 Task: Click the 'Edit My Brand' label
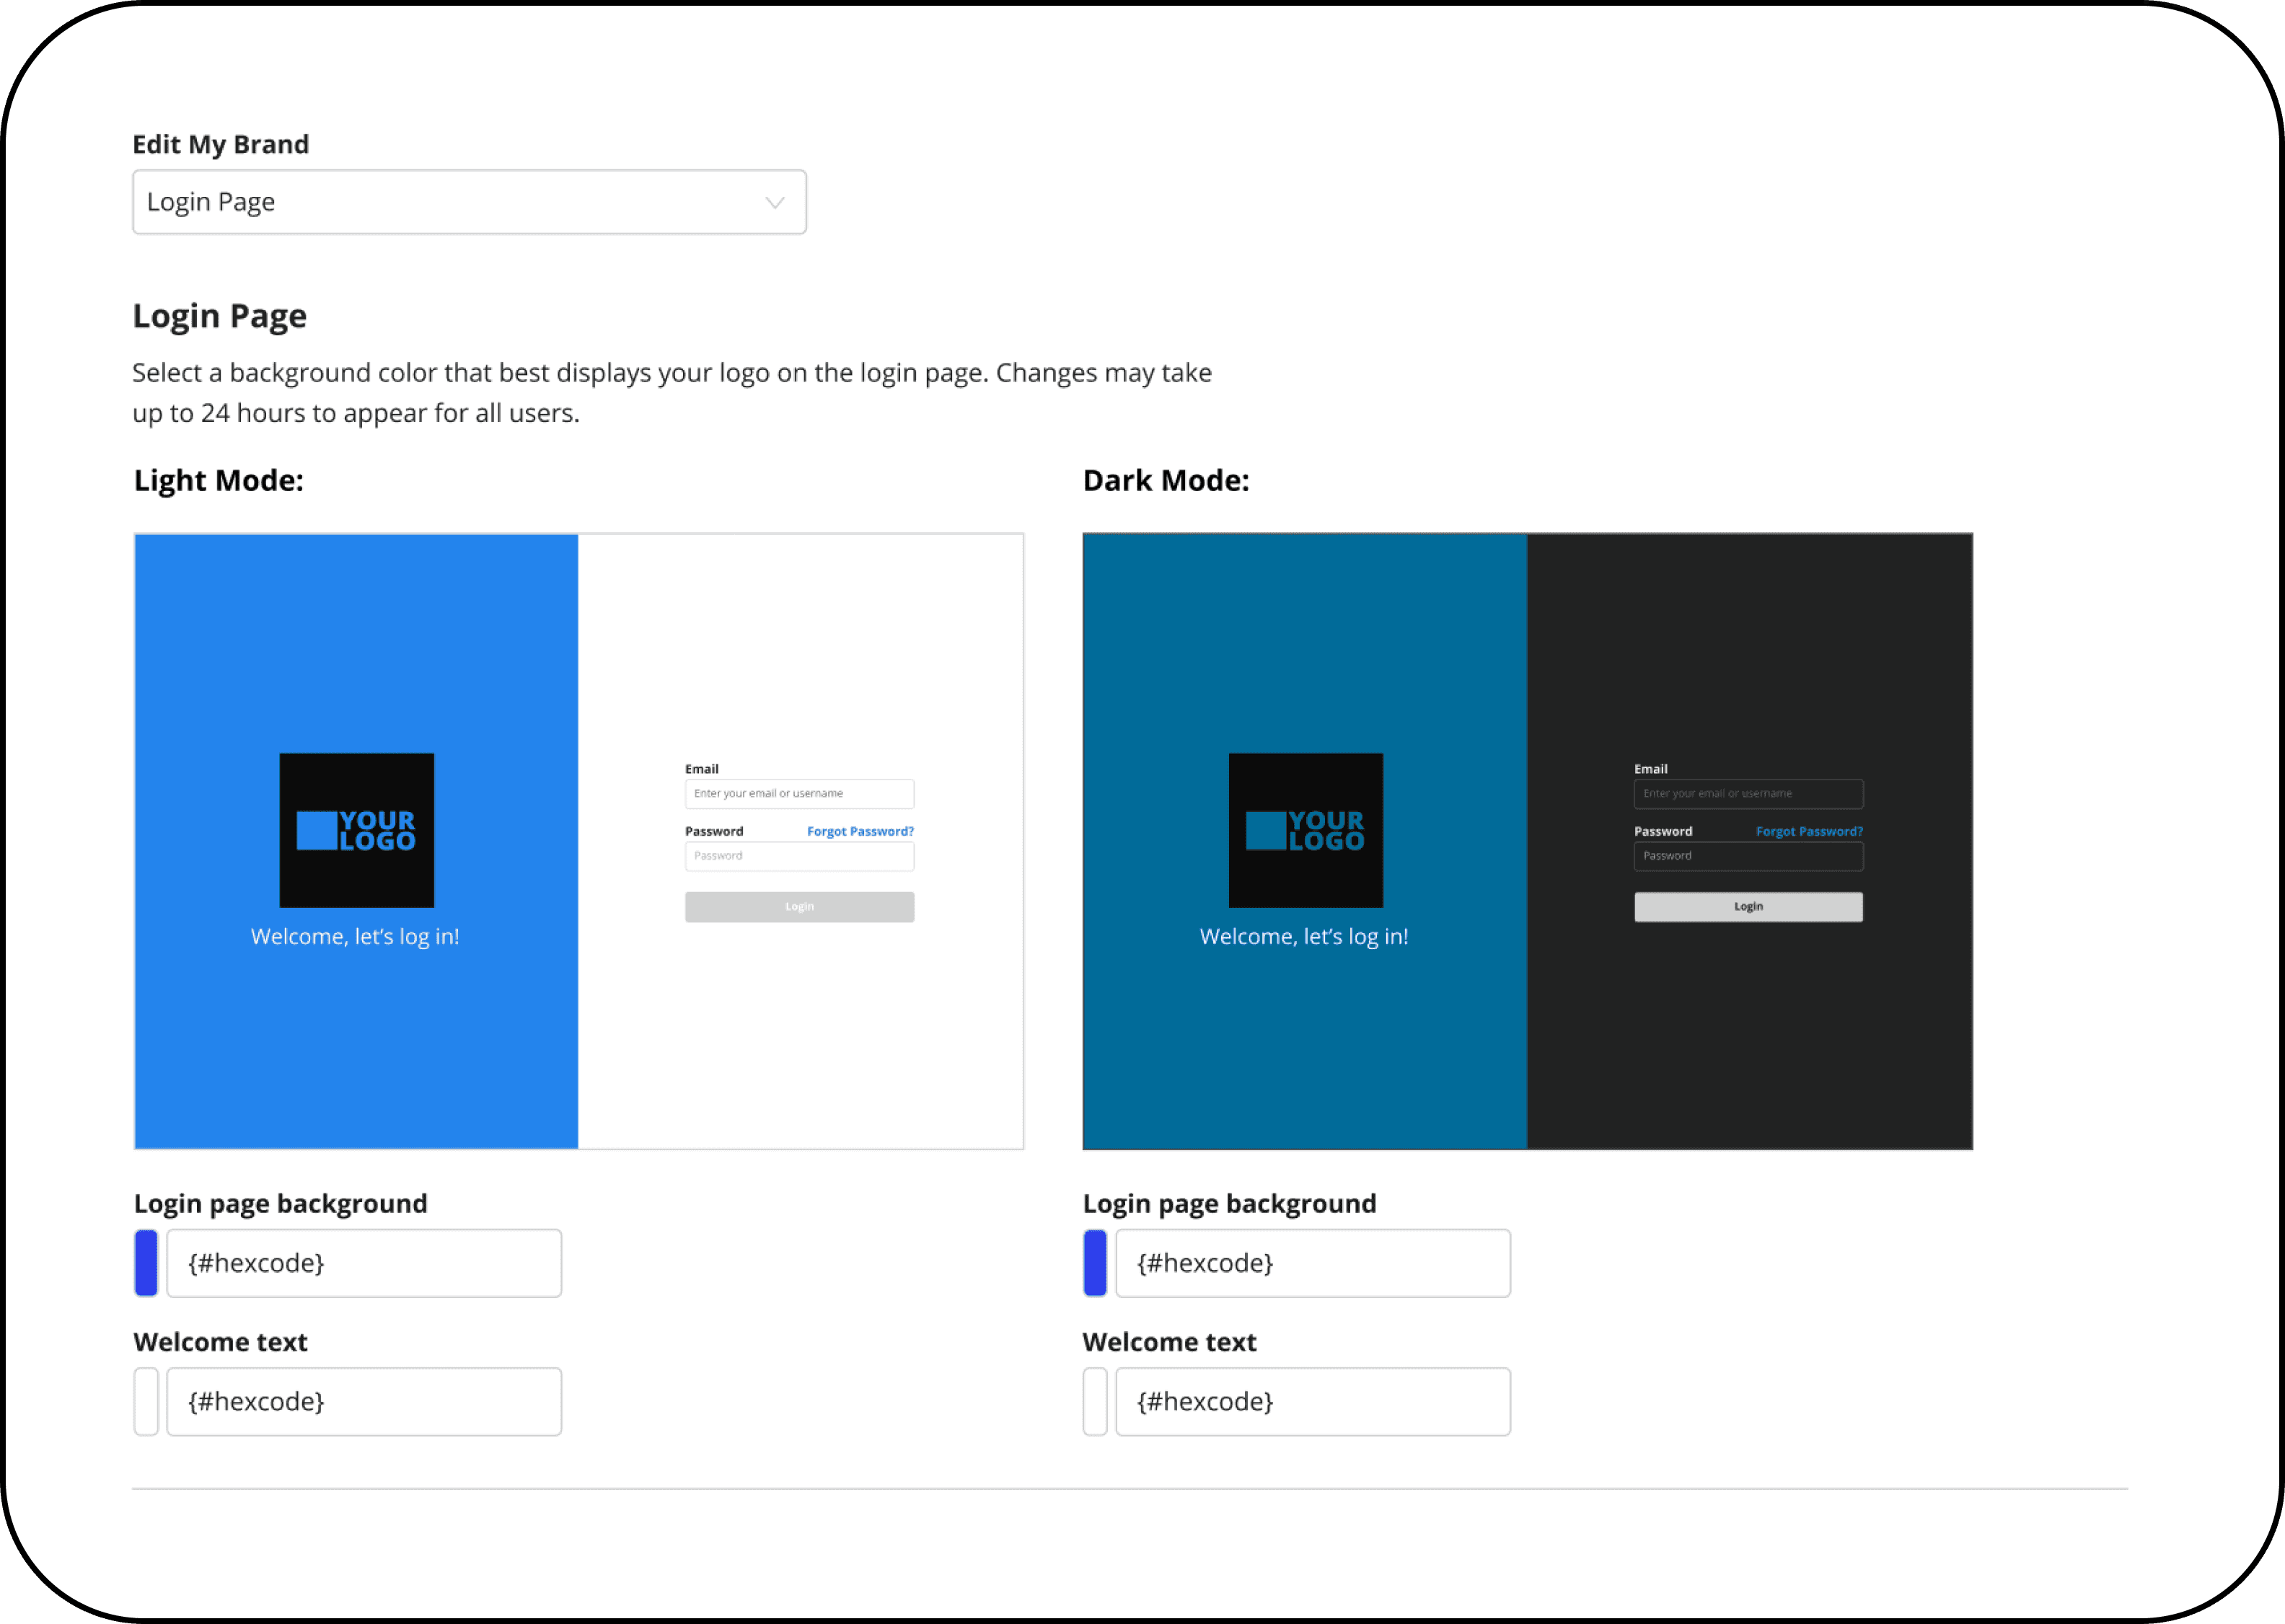click(221, 145)
